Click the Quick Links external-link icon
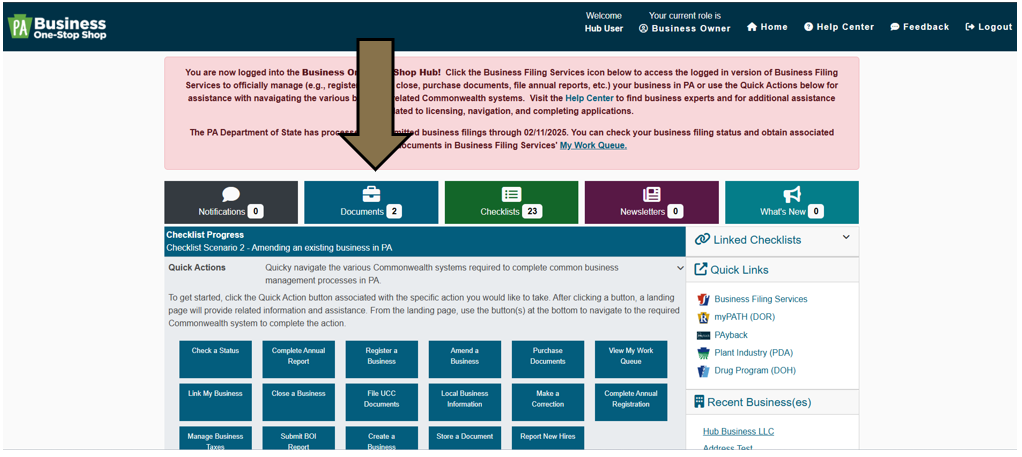 coord(701,269)
